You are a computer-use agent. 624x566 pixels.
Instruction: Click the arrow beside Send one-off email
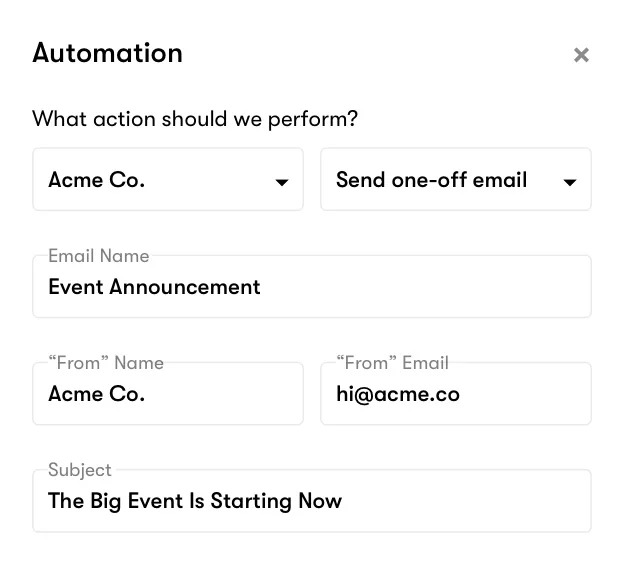click(570, 182)
